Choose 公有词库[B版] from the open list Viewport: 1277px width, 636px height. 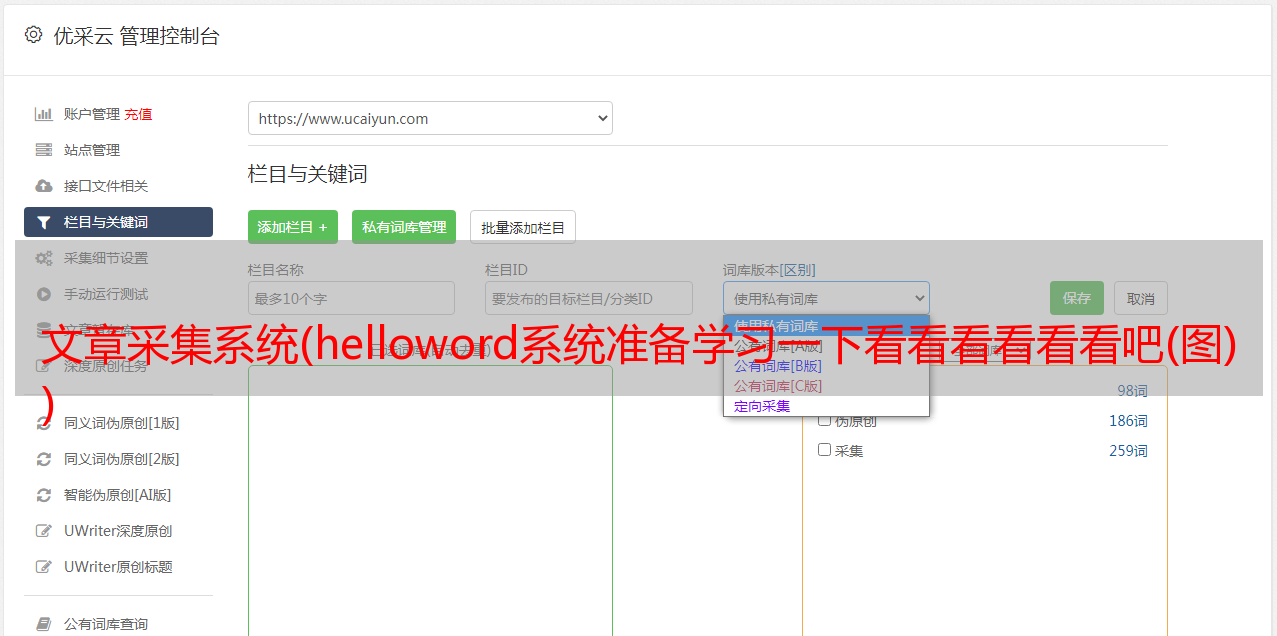coord(826,366)
